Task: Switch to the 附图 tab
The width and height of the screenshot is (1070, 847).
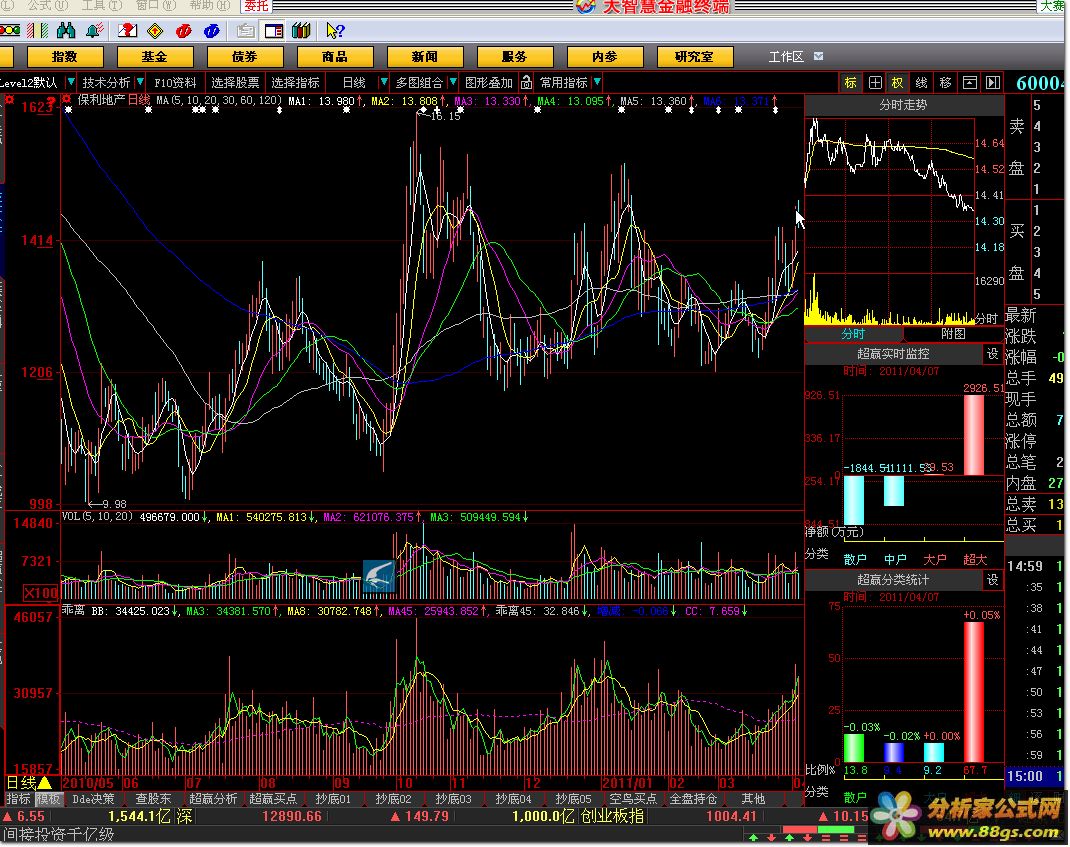Action: [x=953, y=334]
